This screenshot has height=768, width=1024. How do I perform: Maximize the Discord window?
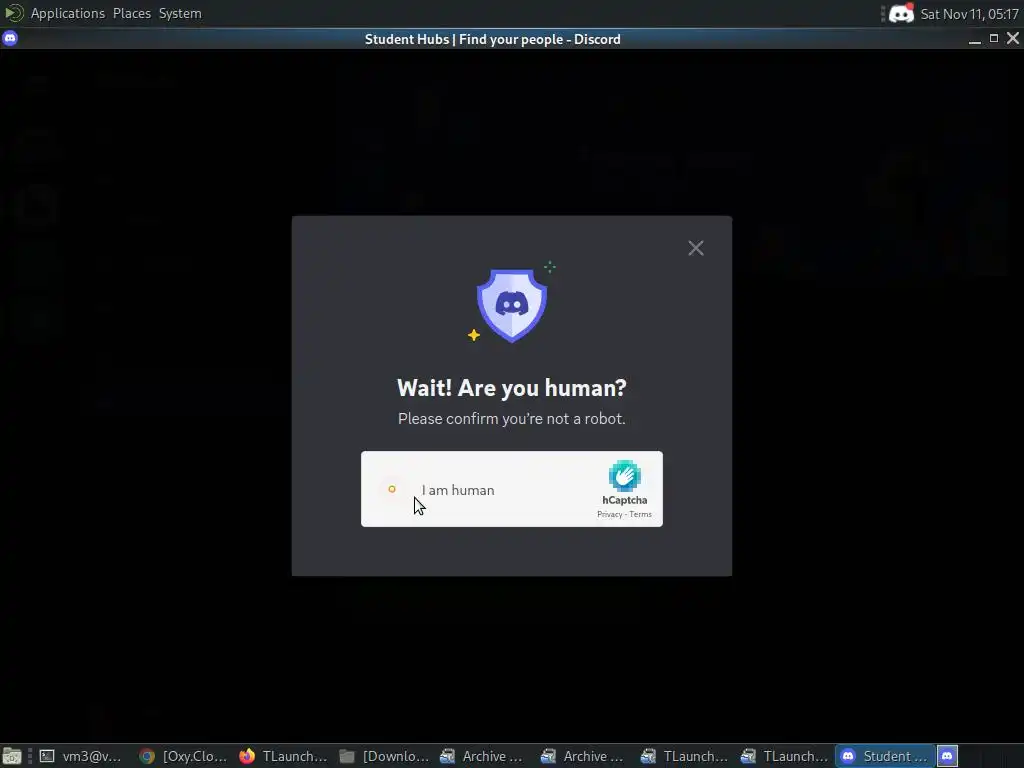[994, 39]
